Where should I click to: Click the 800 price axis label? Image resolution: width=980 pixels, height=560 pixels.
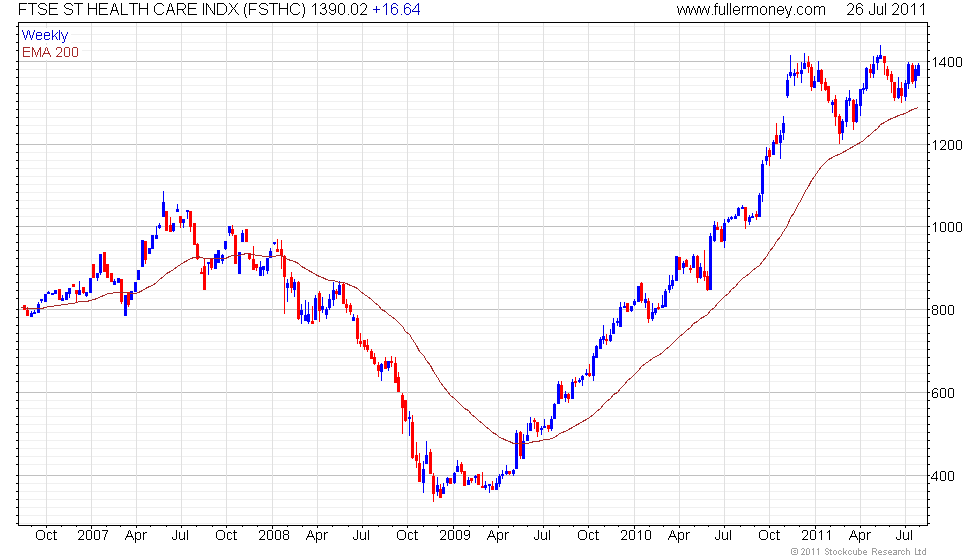point(943,310)
